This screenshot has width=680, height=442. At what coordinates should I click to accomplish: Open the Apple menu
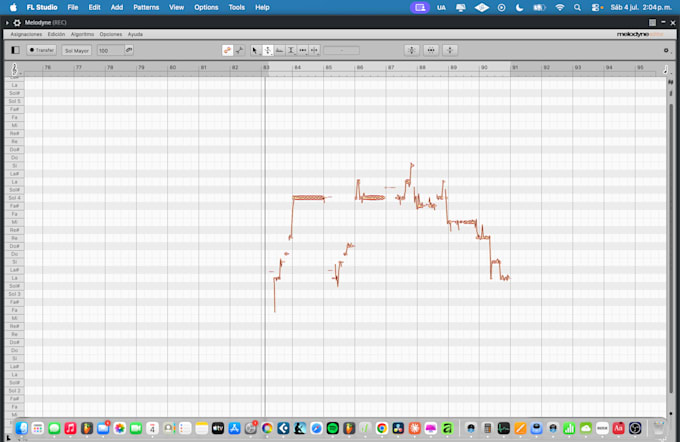[13, 7]
